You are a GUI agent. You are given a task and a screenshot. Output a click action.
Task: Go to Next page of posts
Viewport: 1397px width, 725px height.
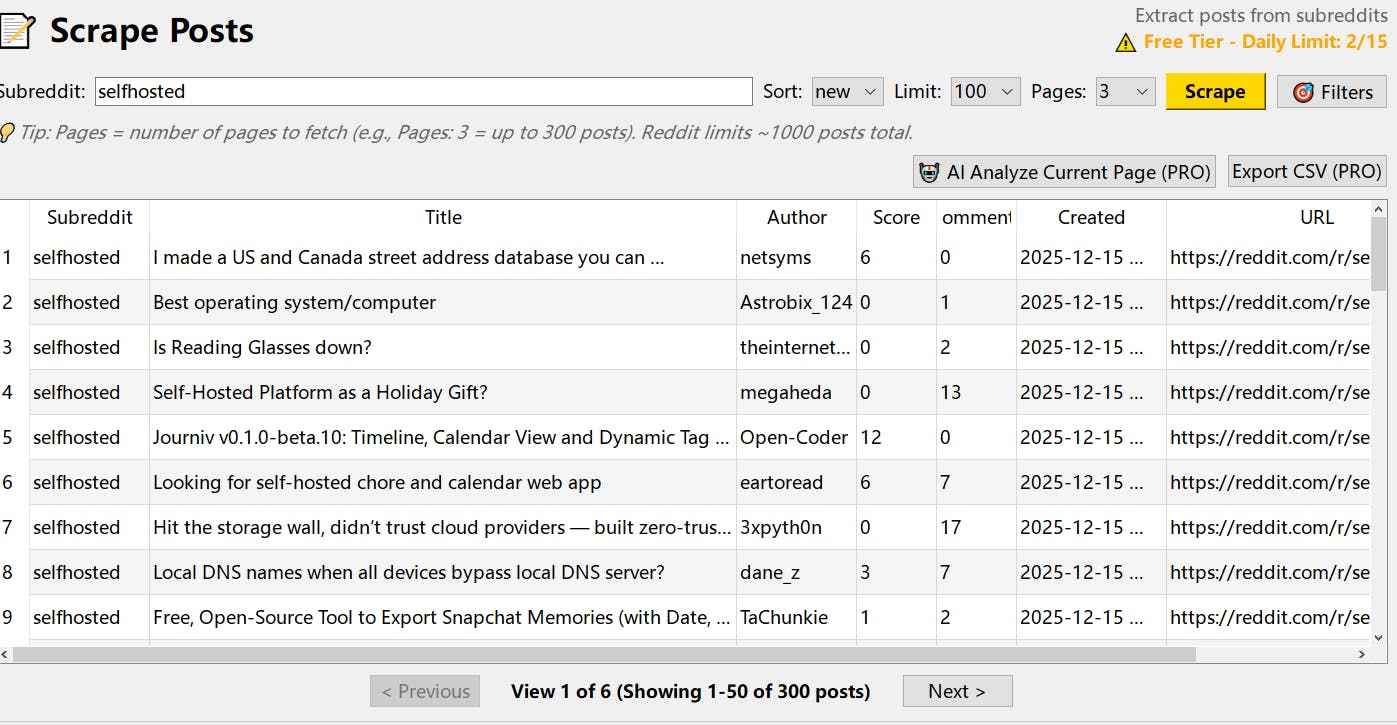pyautogui.click(x=957, y=691)
